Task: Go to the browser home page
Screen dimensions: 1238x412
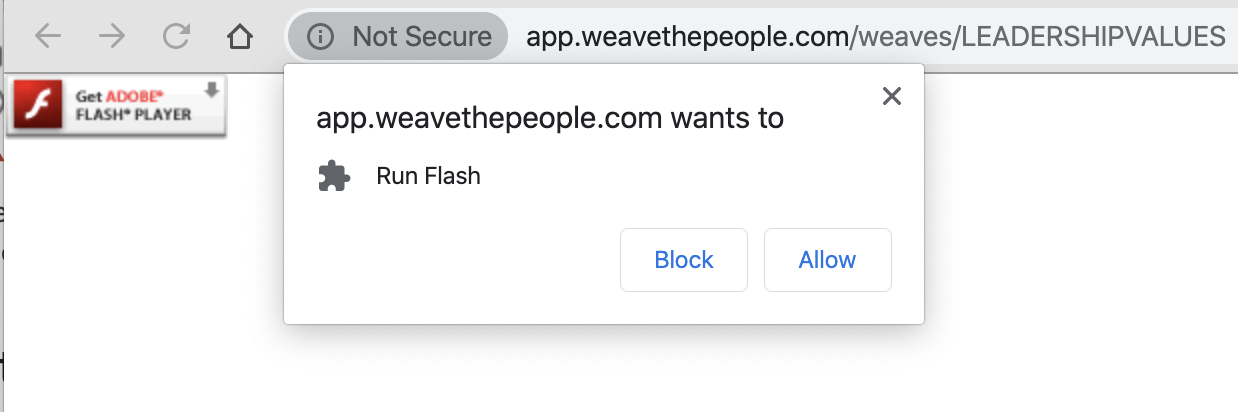Action: pyautogui.click(x=239, y=38)
